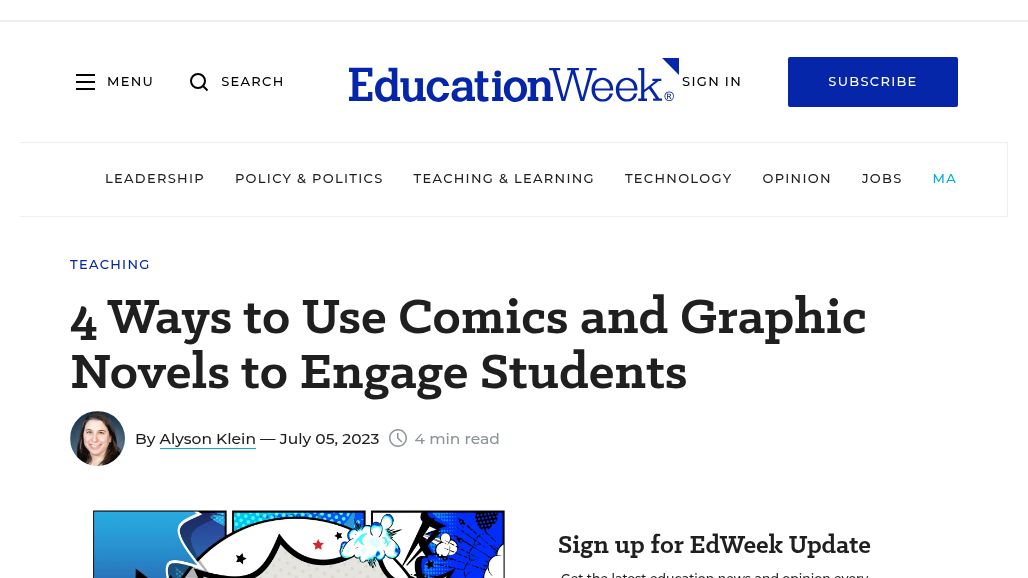Click the clock read-time icon
Viewport: 1028px width, 578px height.
(x=398, y=438)
